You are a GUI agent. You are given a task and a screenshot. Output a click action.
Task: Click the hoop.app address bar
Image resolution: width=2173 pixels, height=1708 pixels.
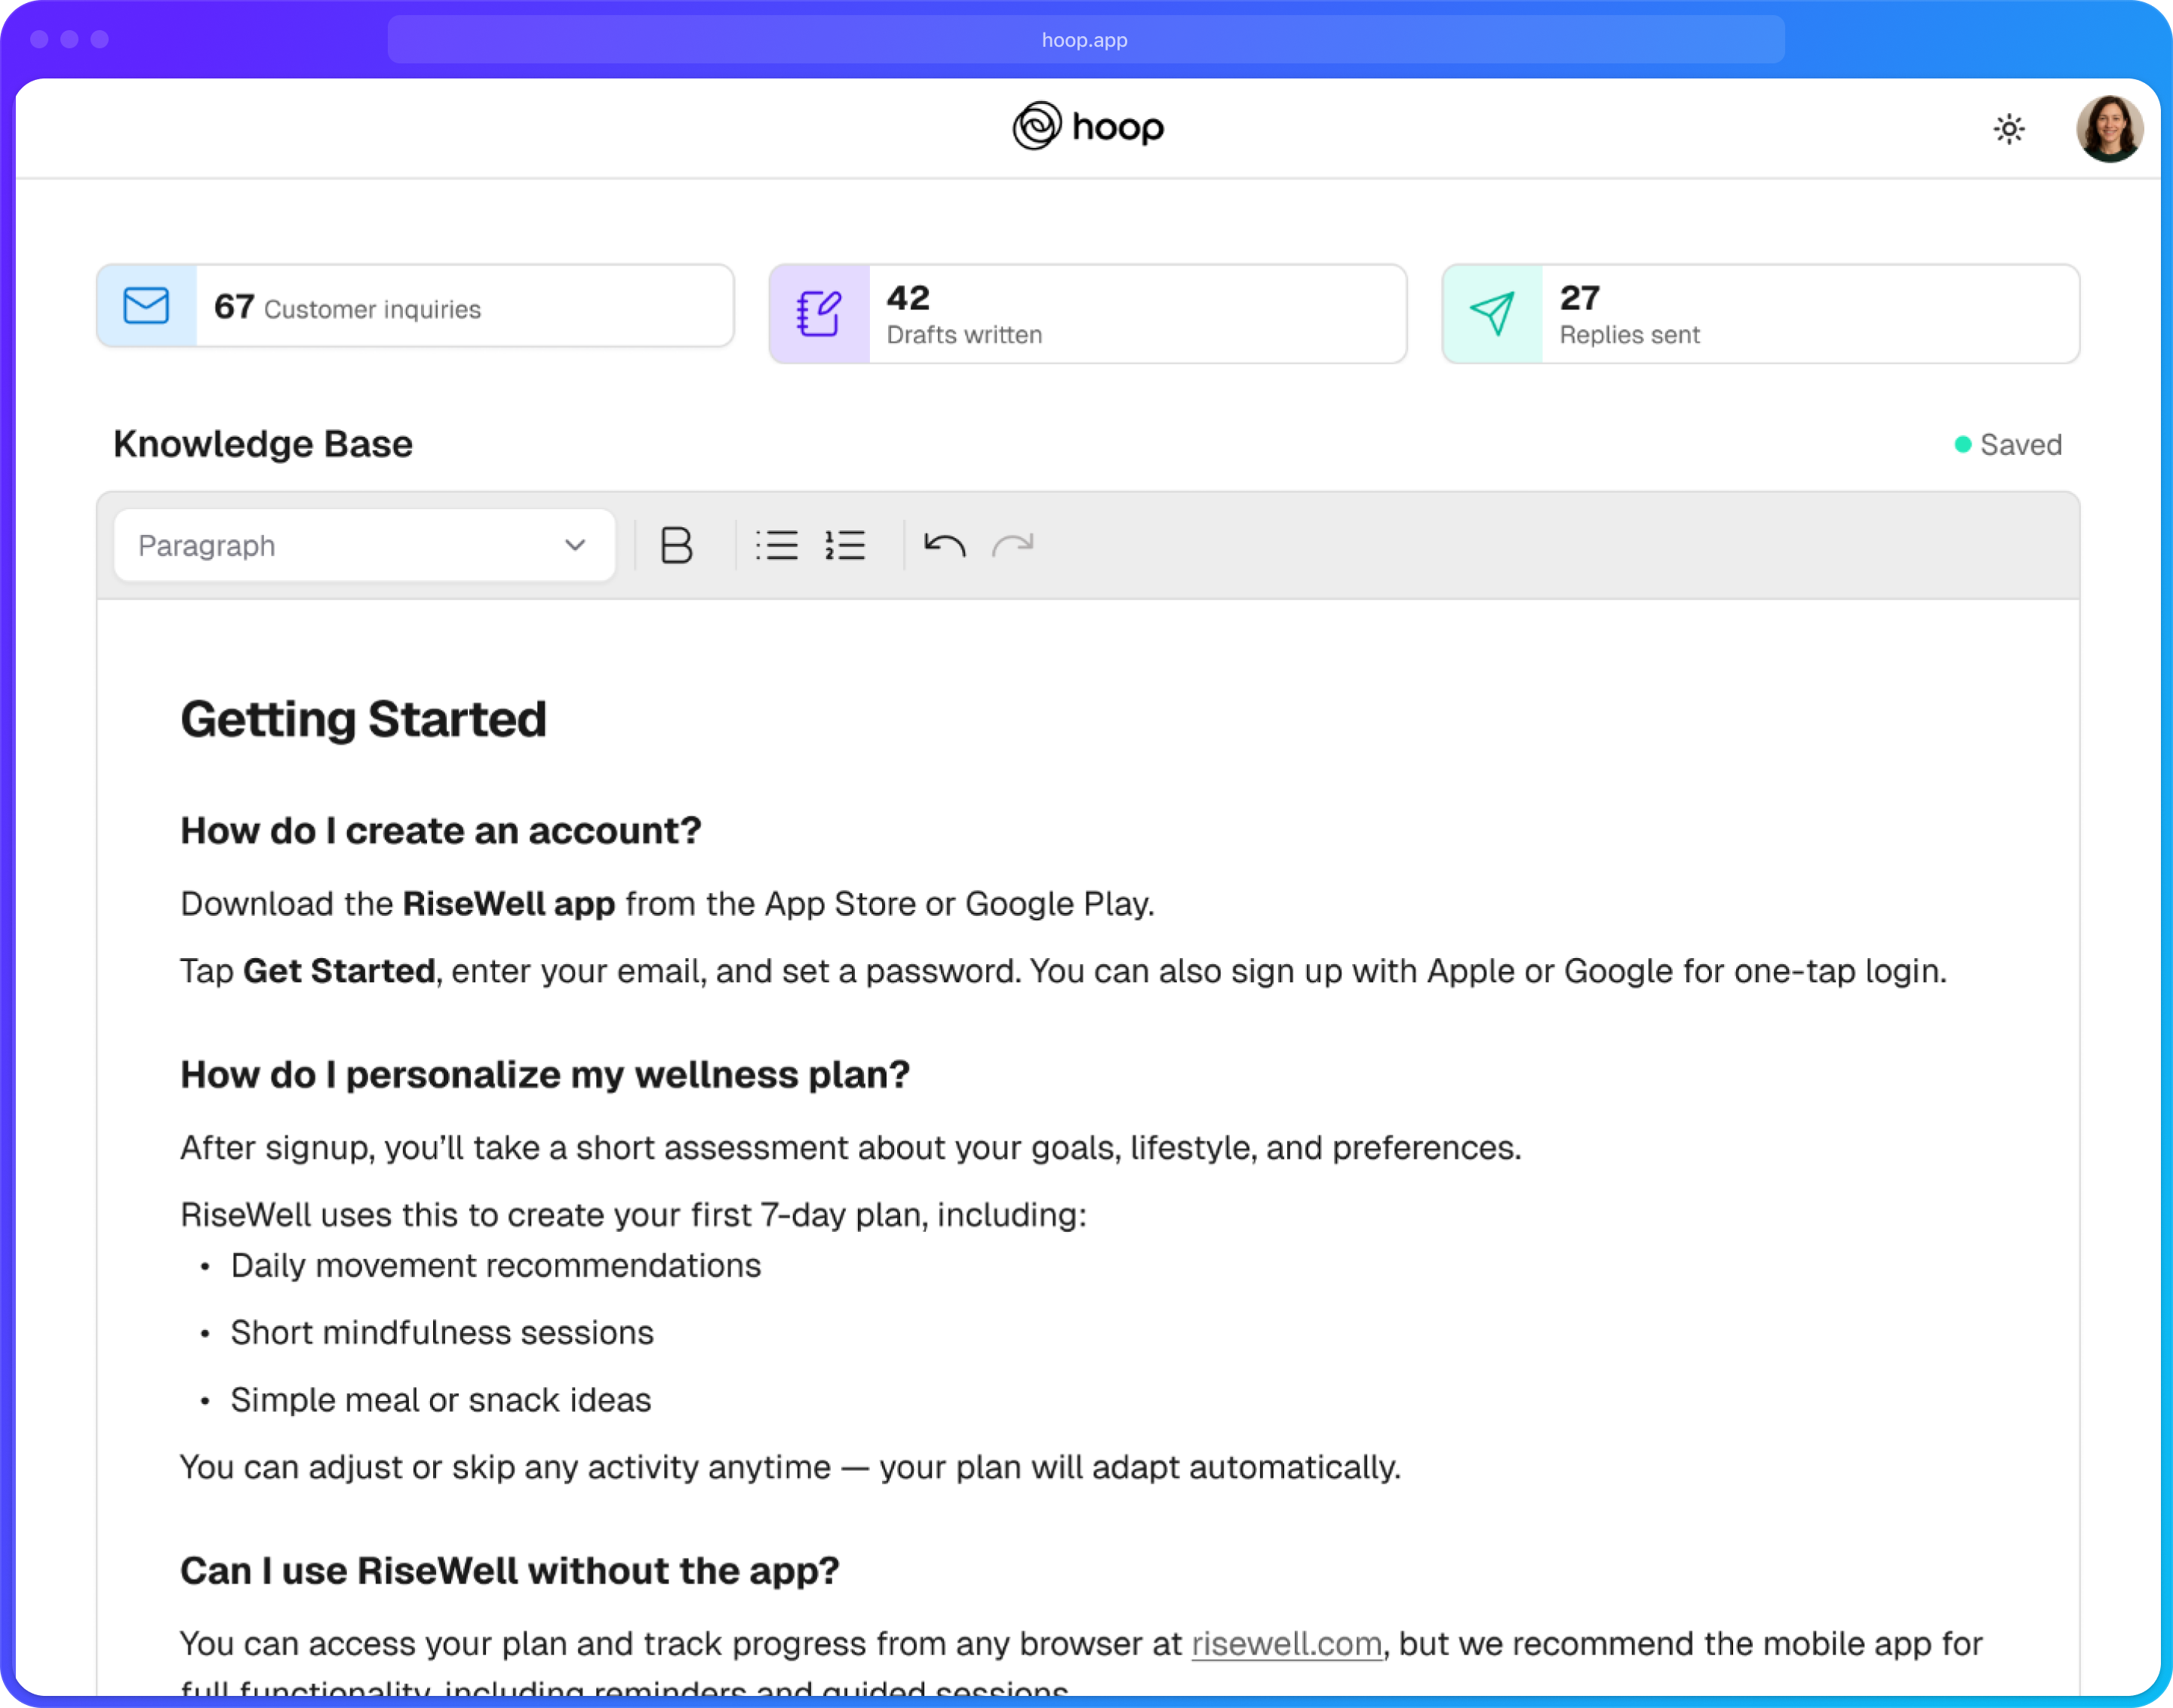click(x=1085, y=40)
